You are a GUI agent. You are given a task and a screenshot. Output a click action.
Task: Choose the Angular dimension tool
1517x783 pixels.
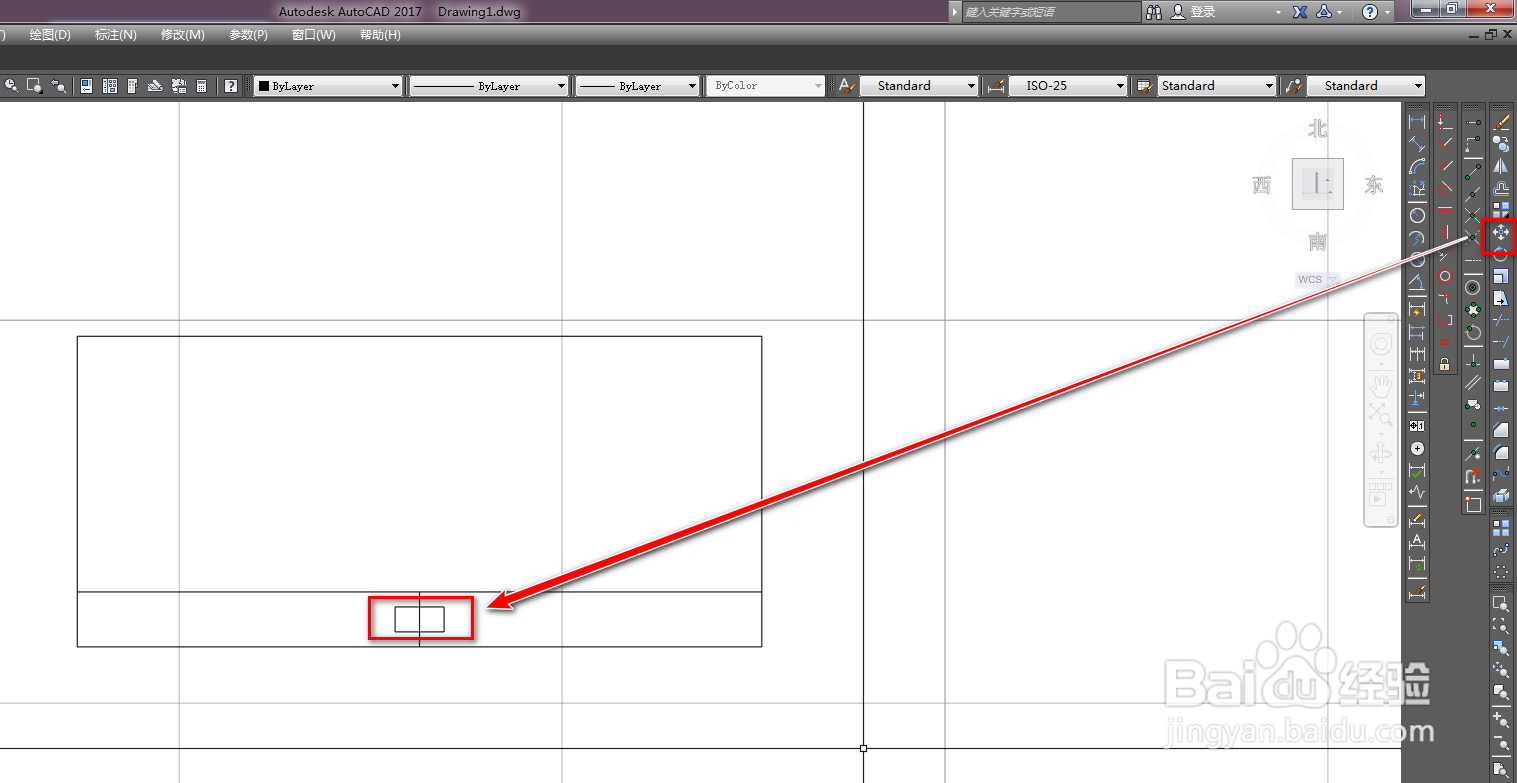click(x=1417, y=282)
